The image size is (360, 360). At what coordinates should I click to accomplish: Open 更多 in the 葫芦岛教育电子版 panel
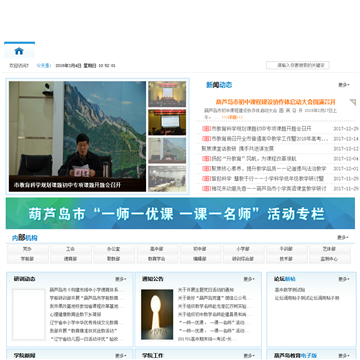(344, 356)
